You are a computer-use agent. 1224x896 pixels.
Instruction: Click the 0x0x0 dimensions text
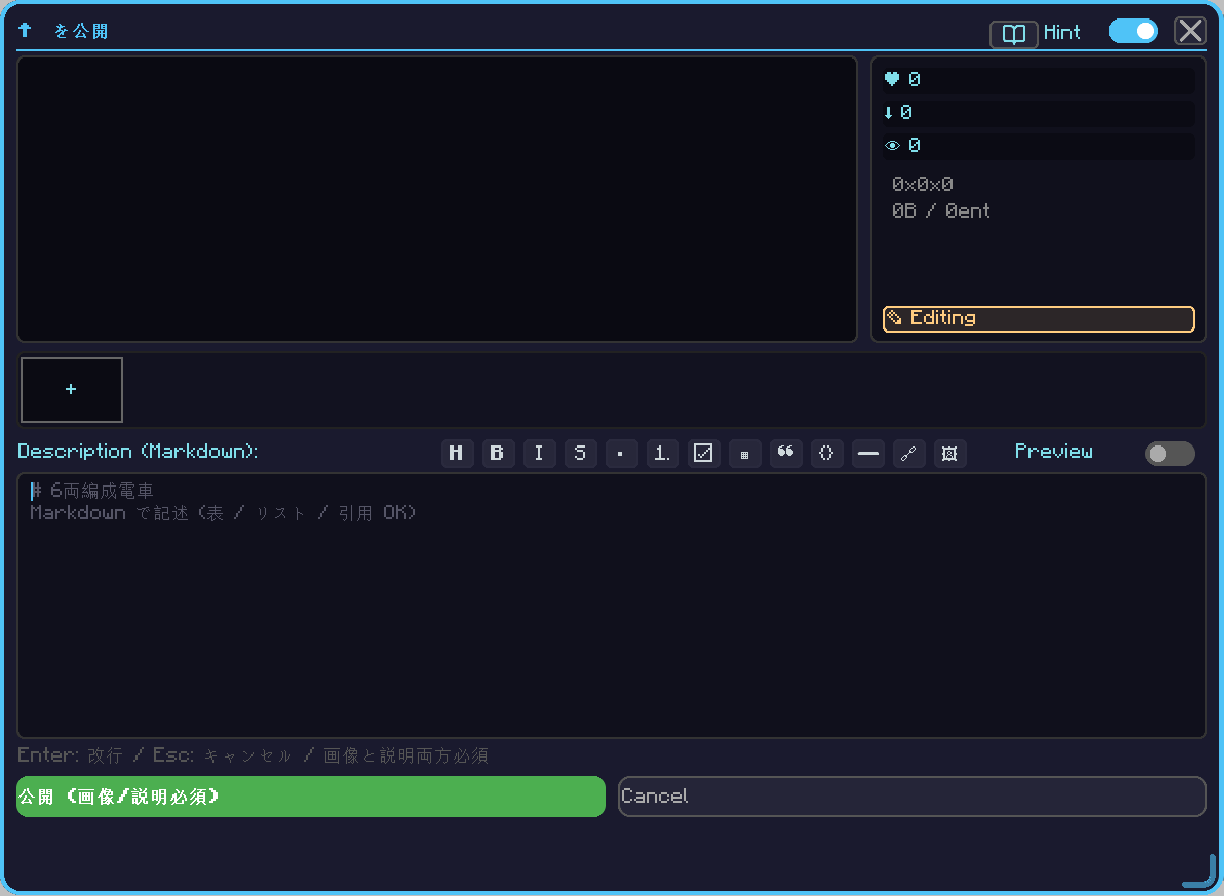[x=923, y=185]
